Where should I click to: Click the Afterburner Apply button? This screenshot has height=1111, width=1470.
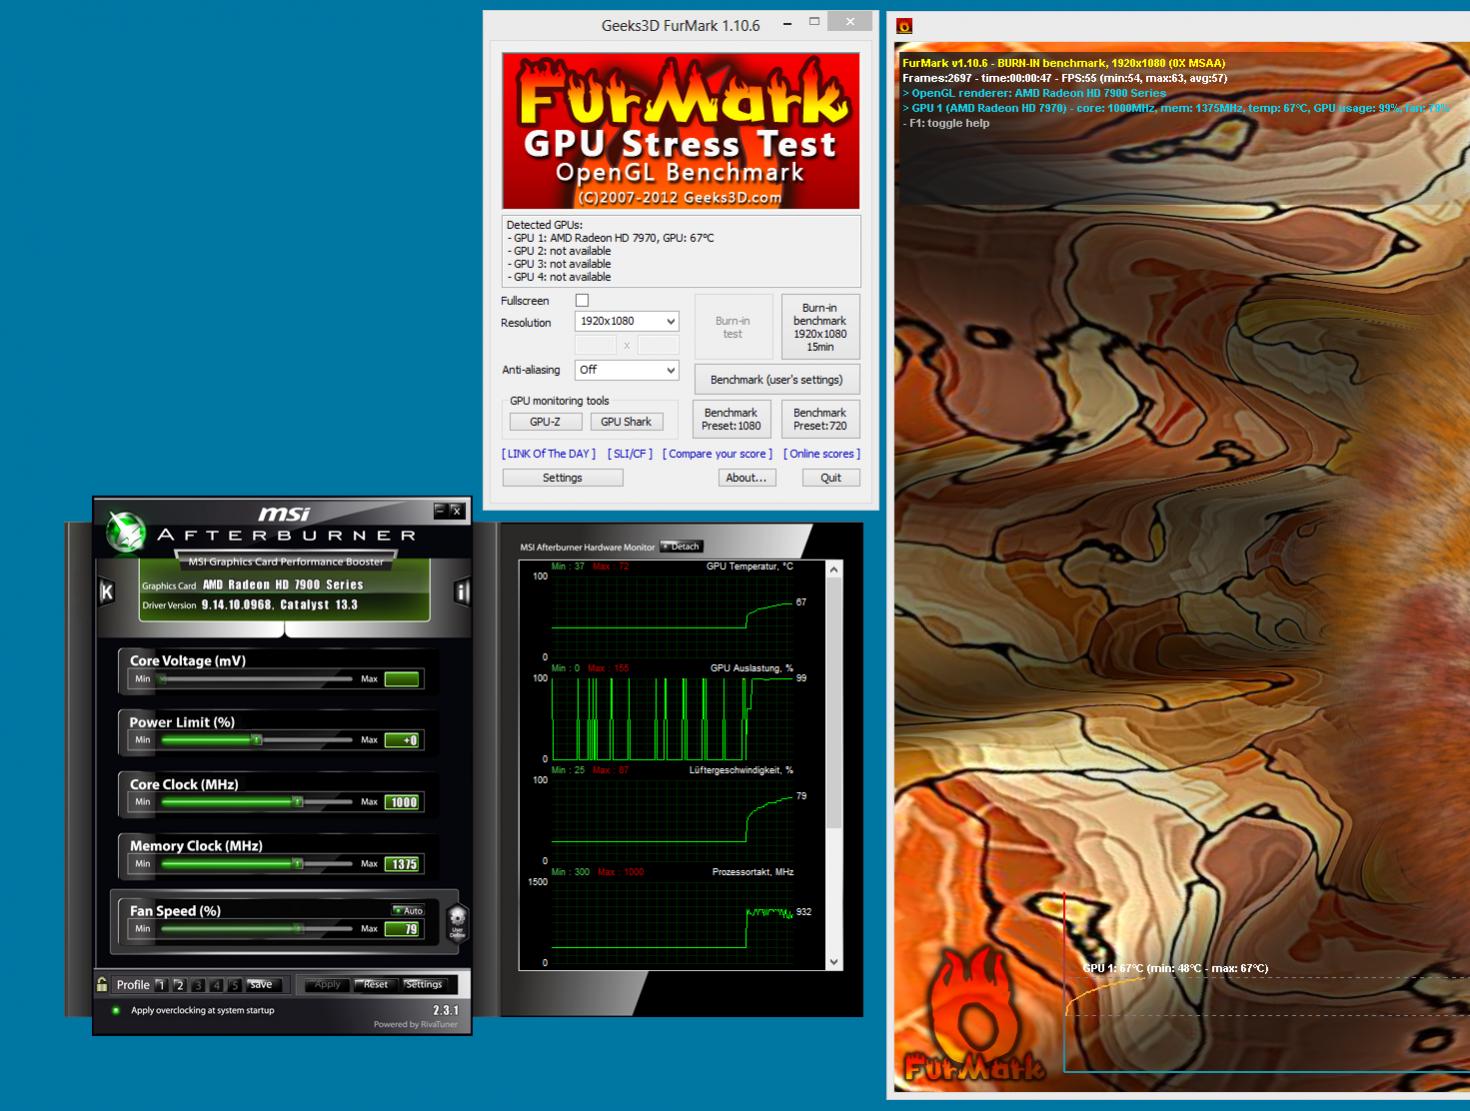(x=327, y=985)
